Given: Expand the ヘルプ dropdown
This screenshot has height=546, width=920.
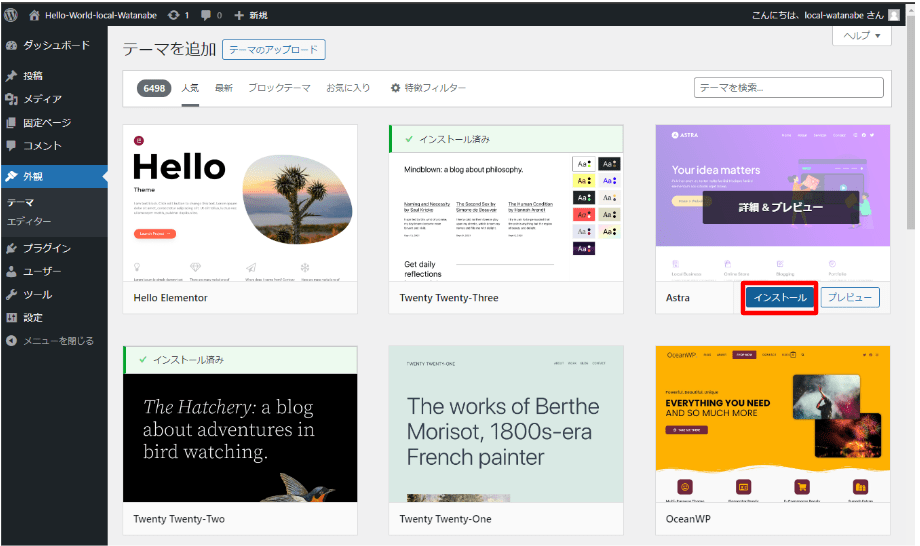Looking at the screenshot, I should [862, 36].
